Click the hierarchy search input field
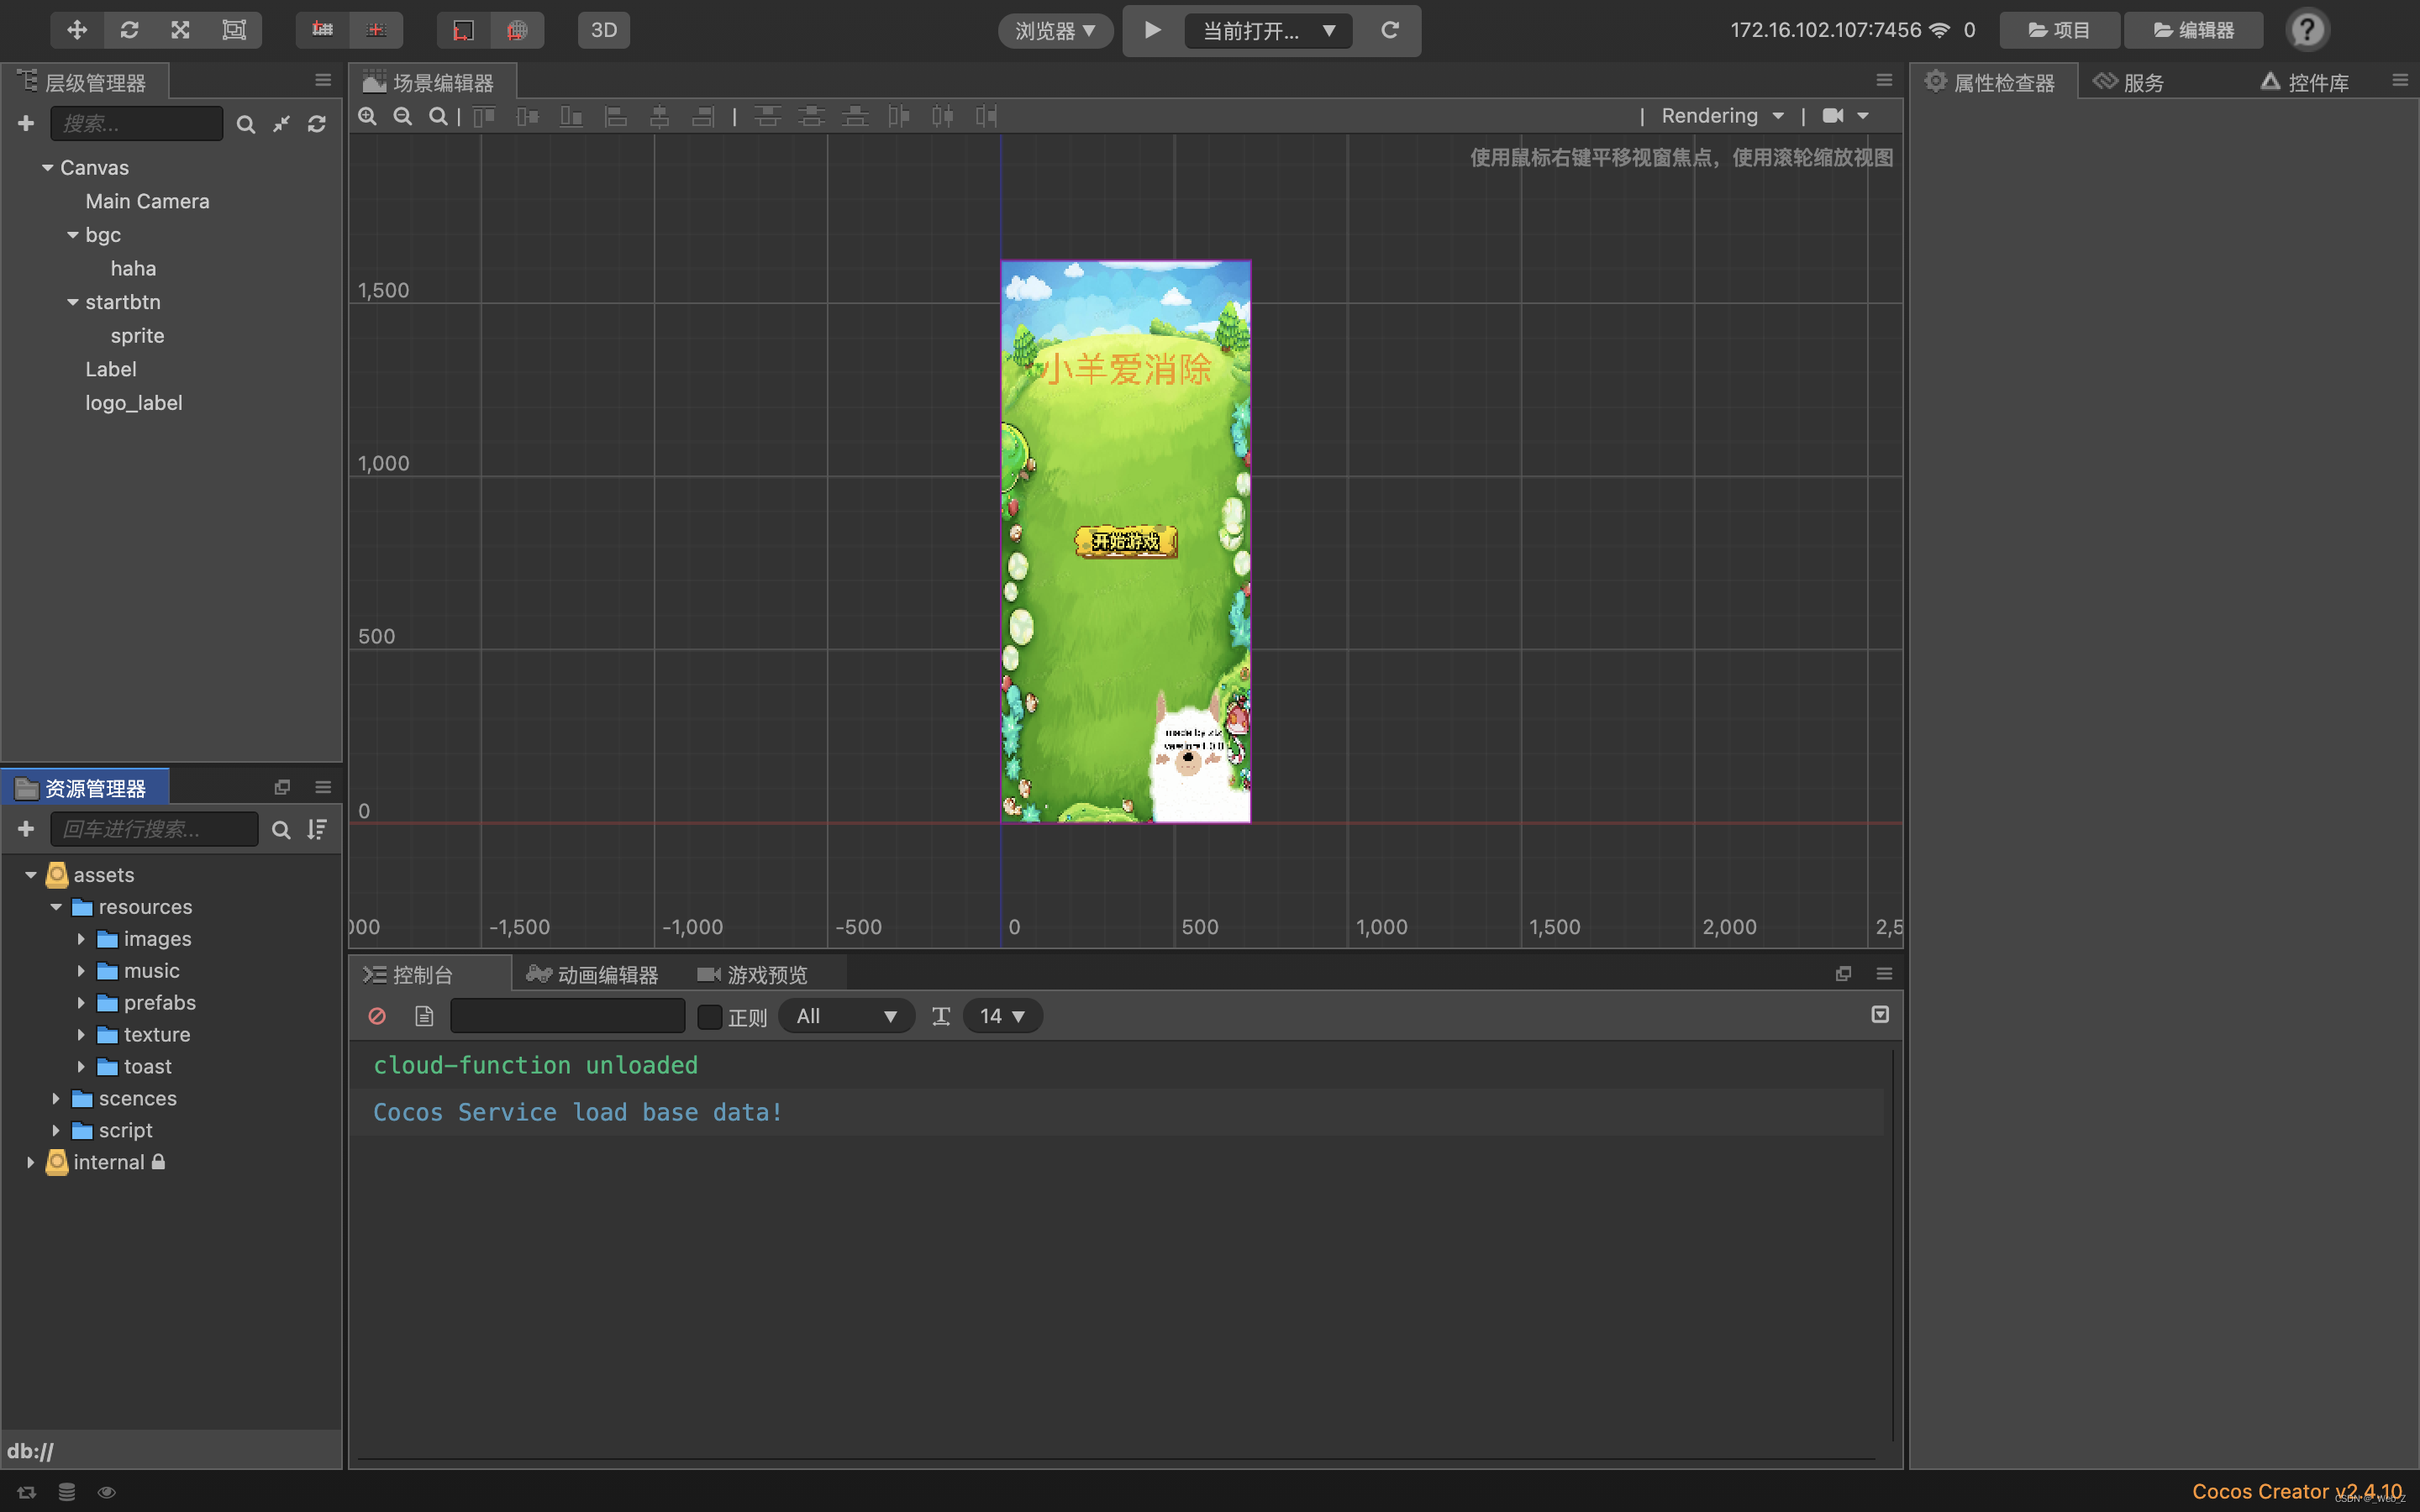This screenshot has height=1512, width=2420. click(x=137, y=124)
